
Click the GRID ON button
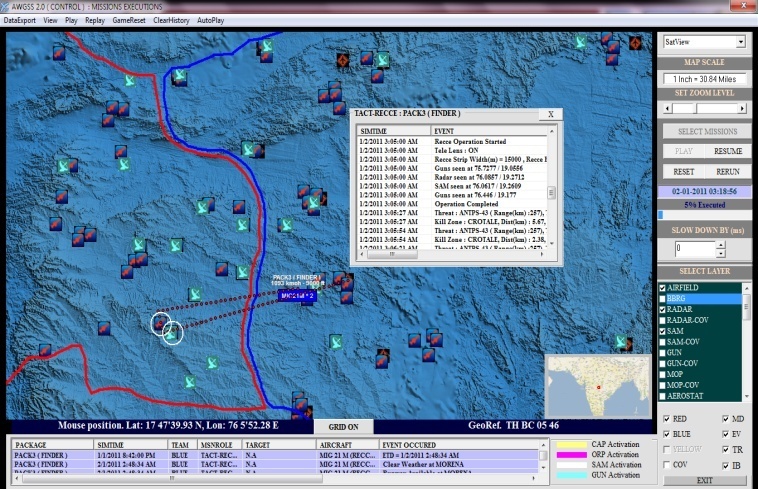click(344, 427)
